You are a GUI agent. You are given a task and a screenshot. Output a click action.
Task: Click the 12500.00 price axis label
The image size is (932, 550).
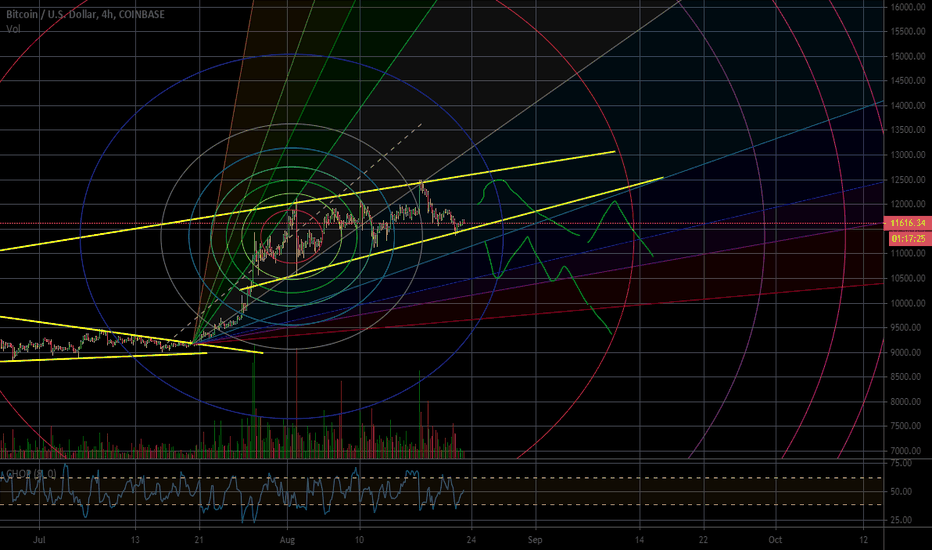tap(908, 180)
